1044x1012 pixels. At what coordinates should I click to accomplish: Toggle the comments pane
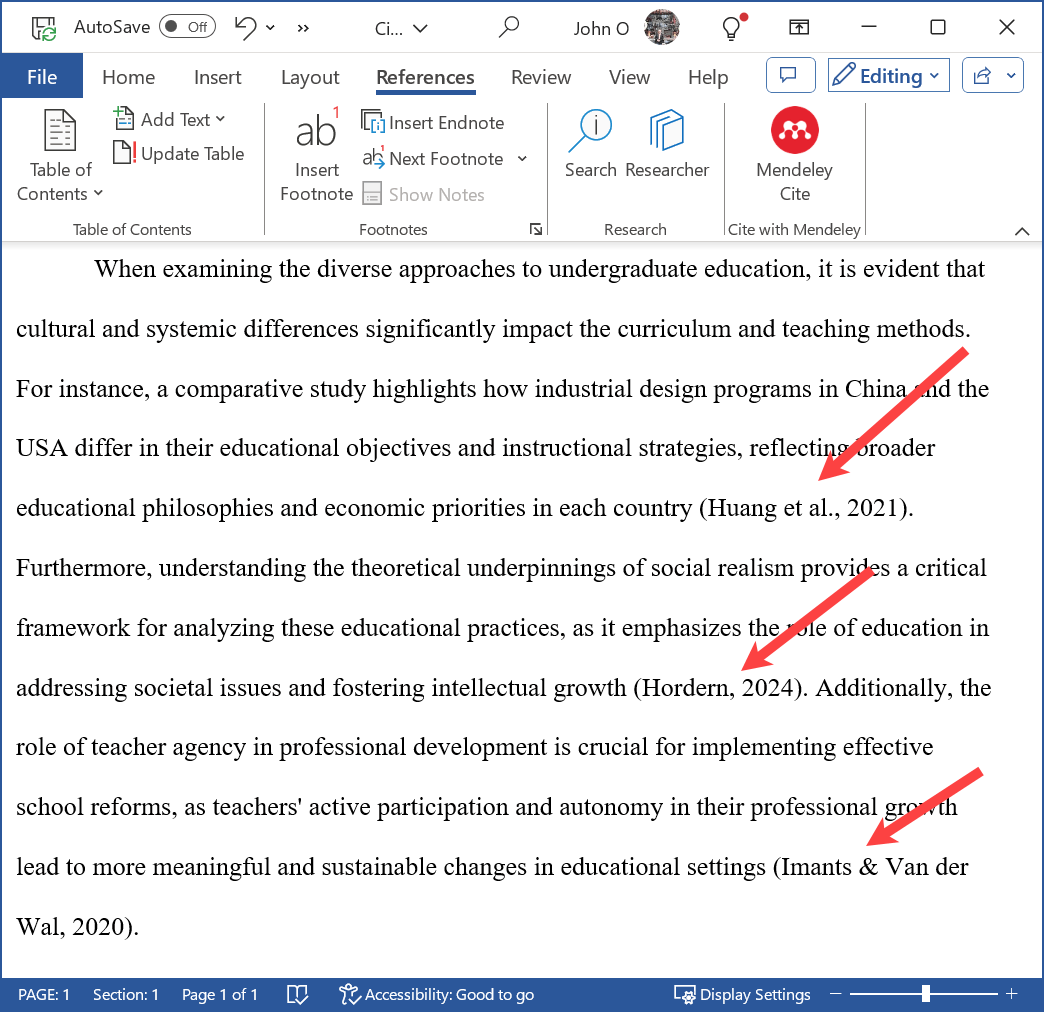[790, 76]
